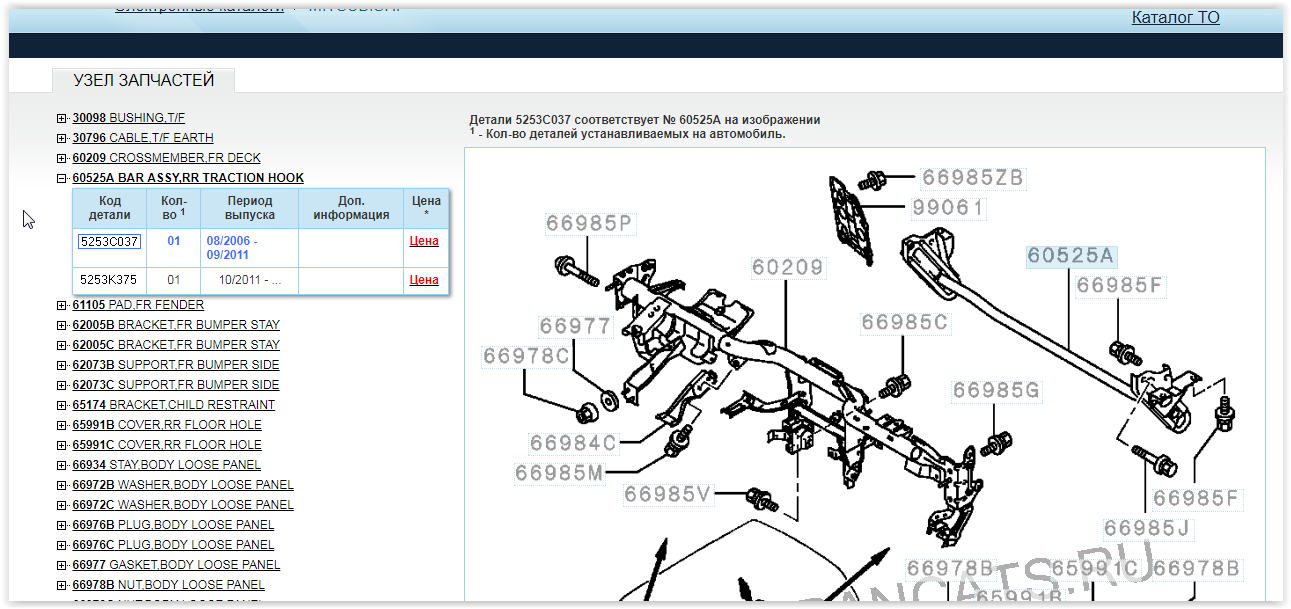Image resolution: width=1291 pixels, height=609 pixels.
Task: Open the Каталог ТО link
Action: [1175, 17]
